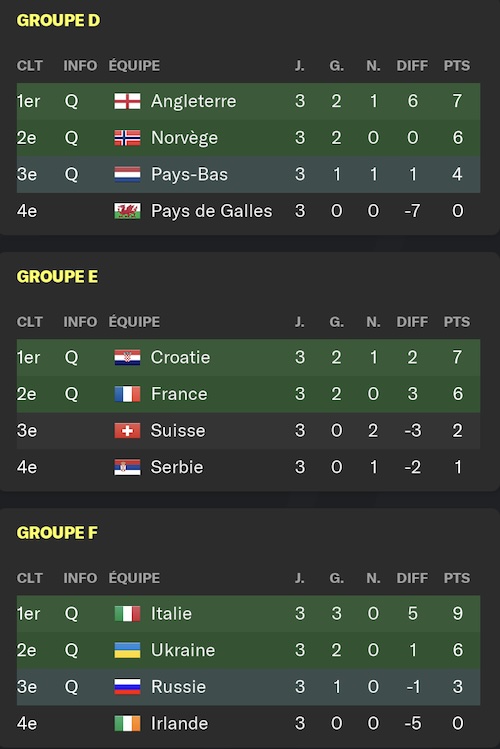Click the Ireland flag icon
Image resolution: width=500 pixels, height=749 pixels.
point(127,723)
